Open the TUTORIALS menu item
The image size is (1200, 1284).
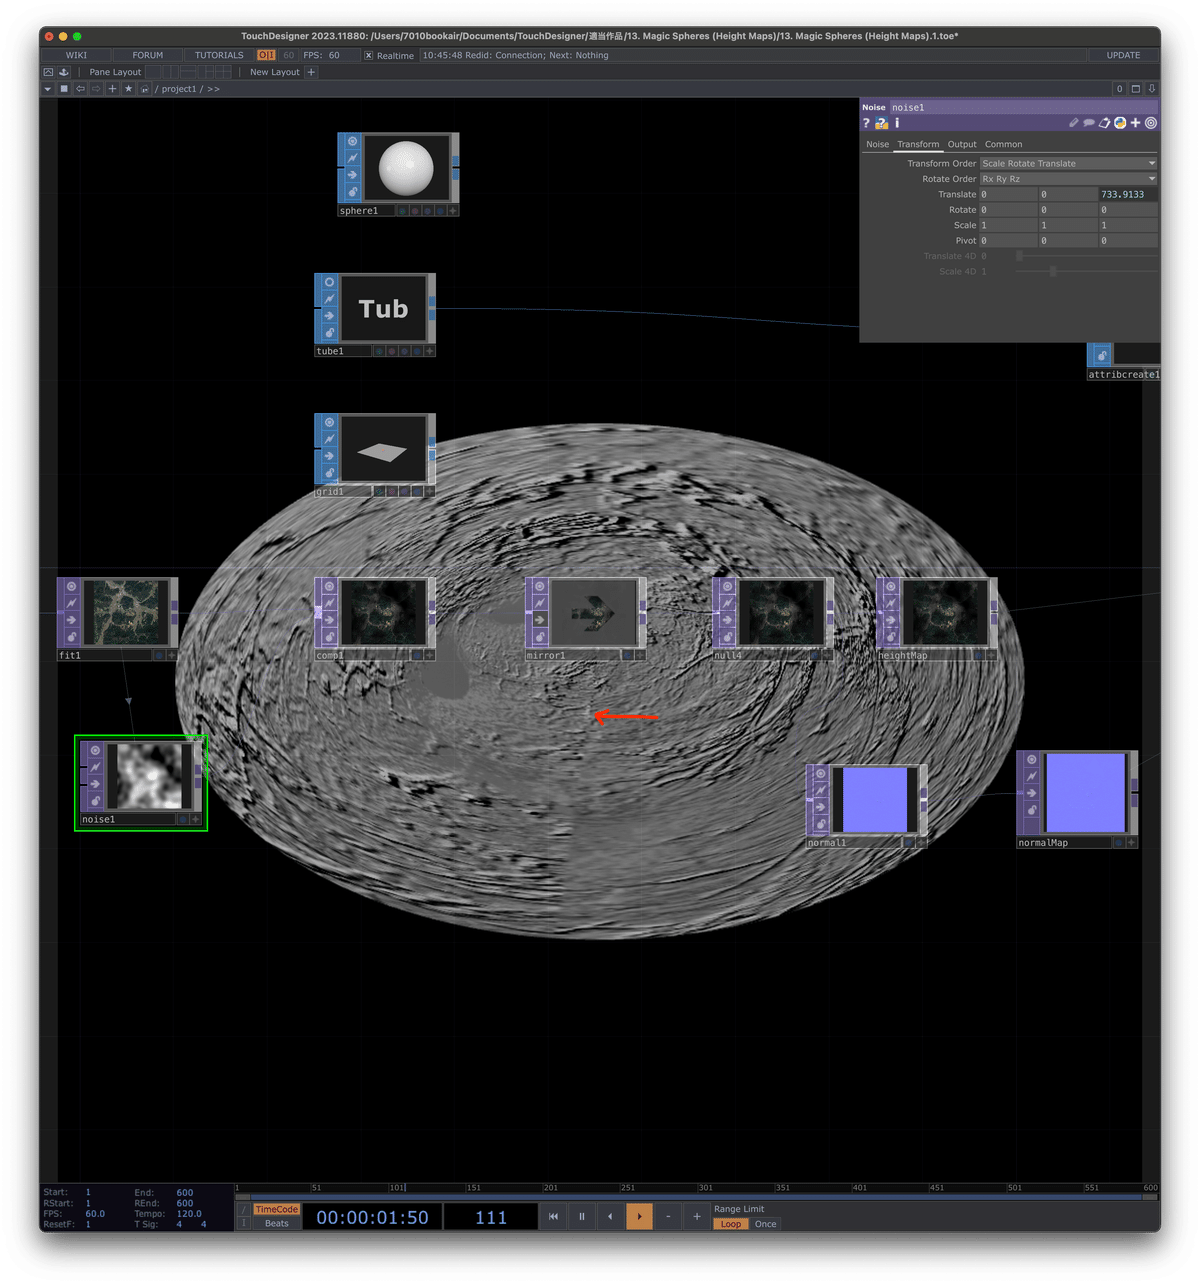pos(218,55)
